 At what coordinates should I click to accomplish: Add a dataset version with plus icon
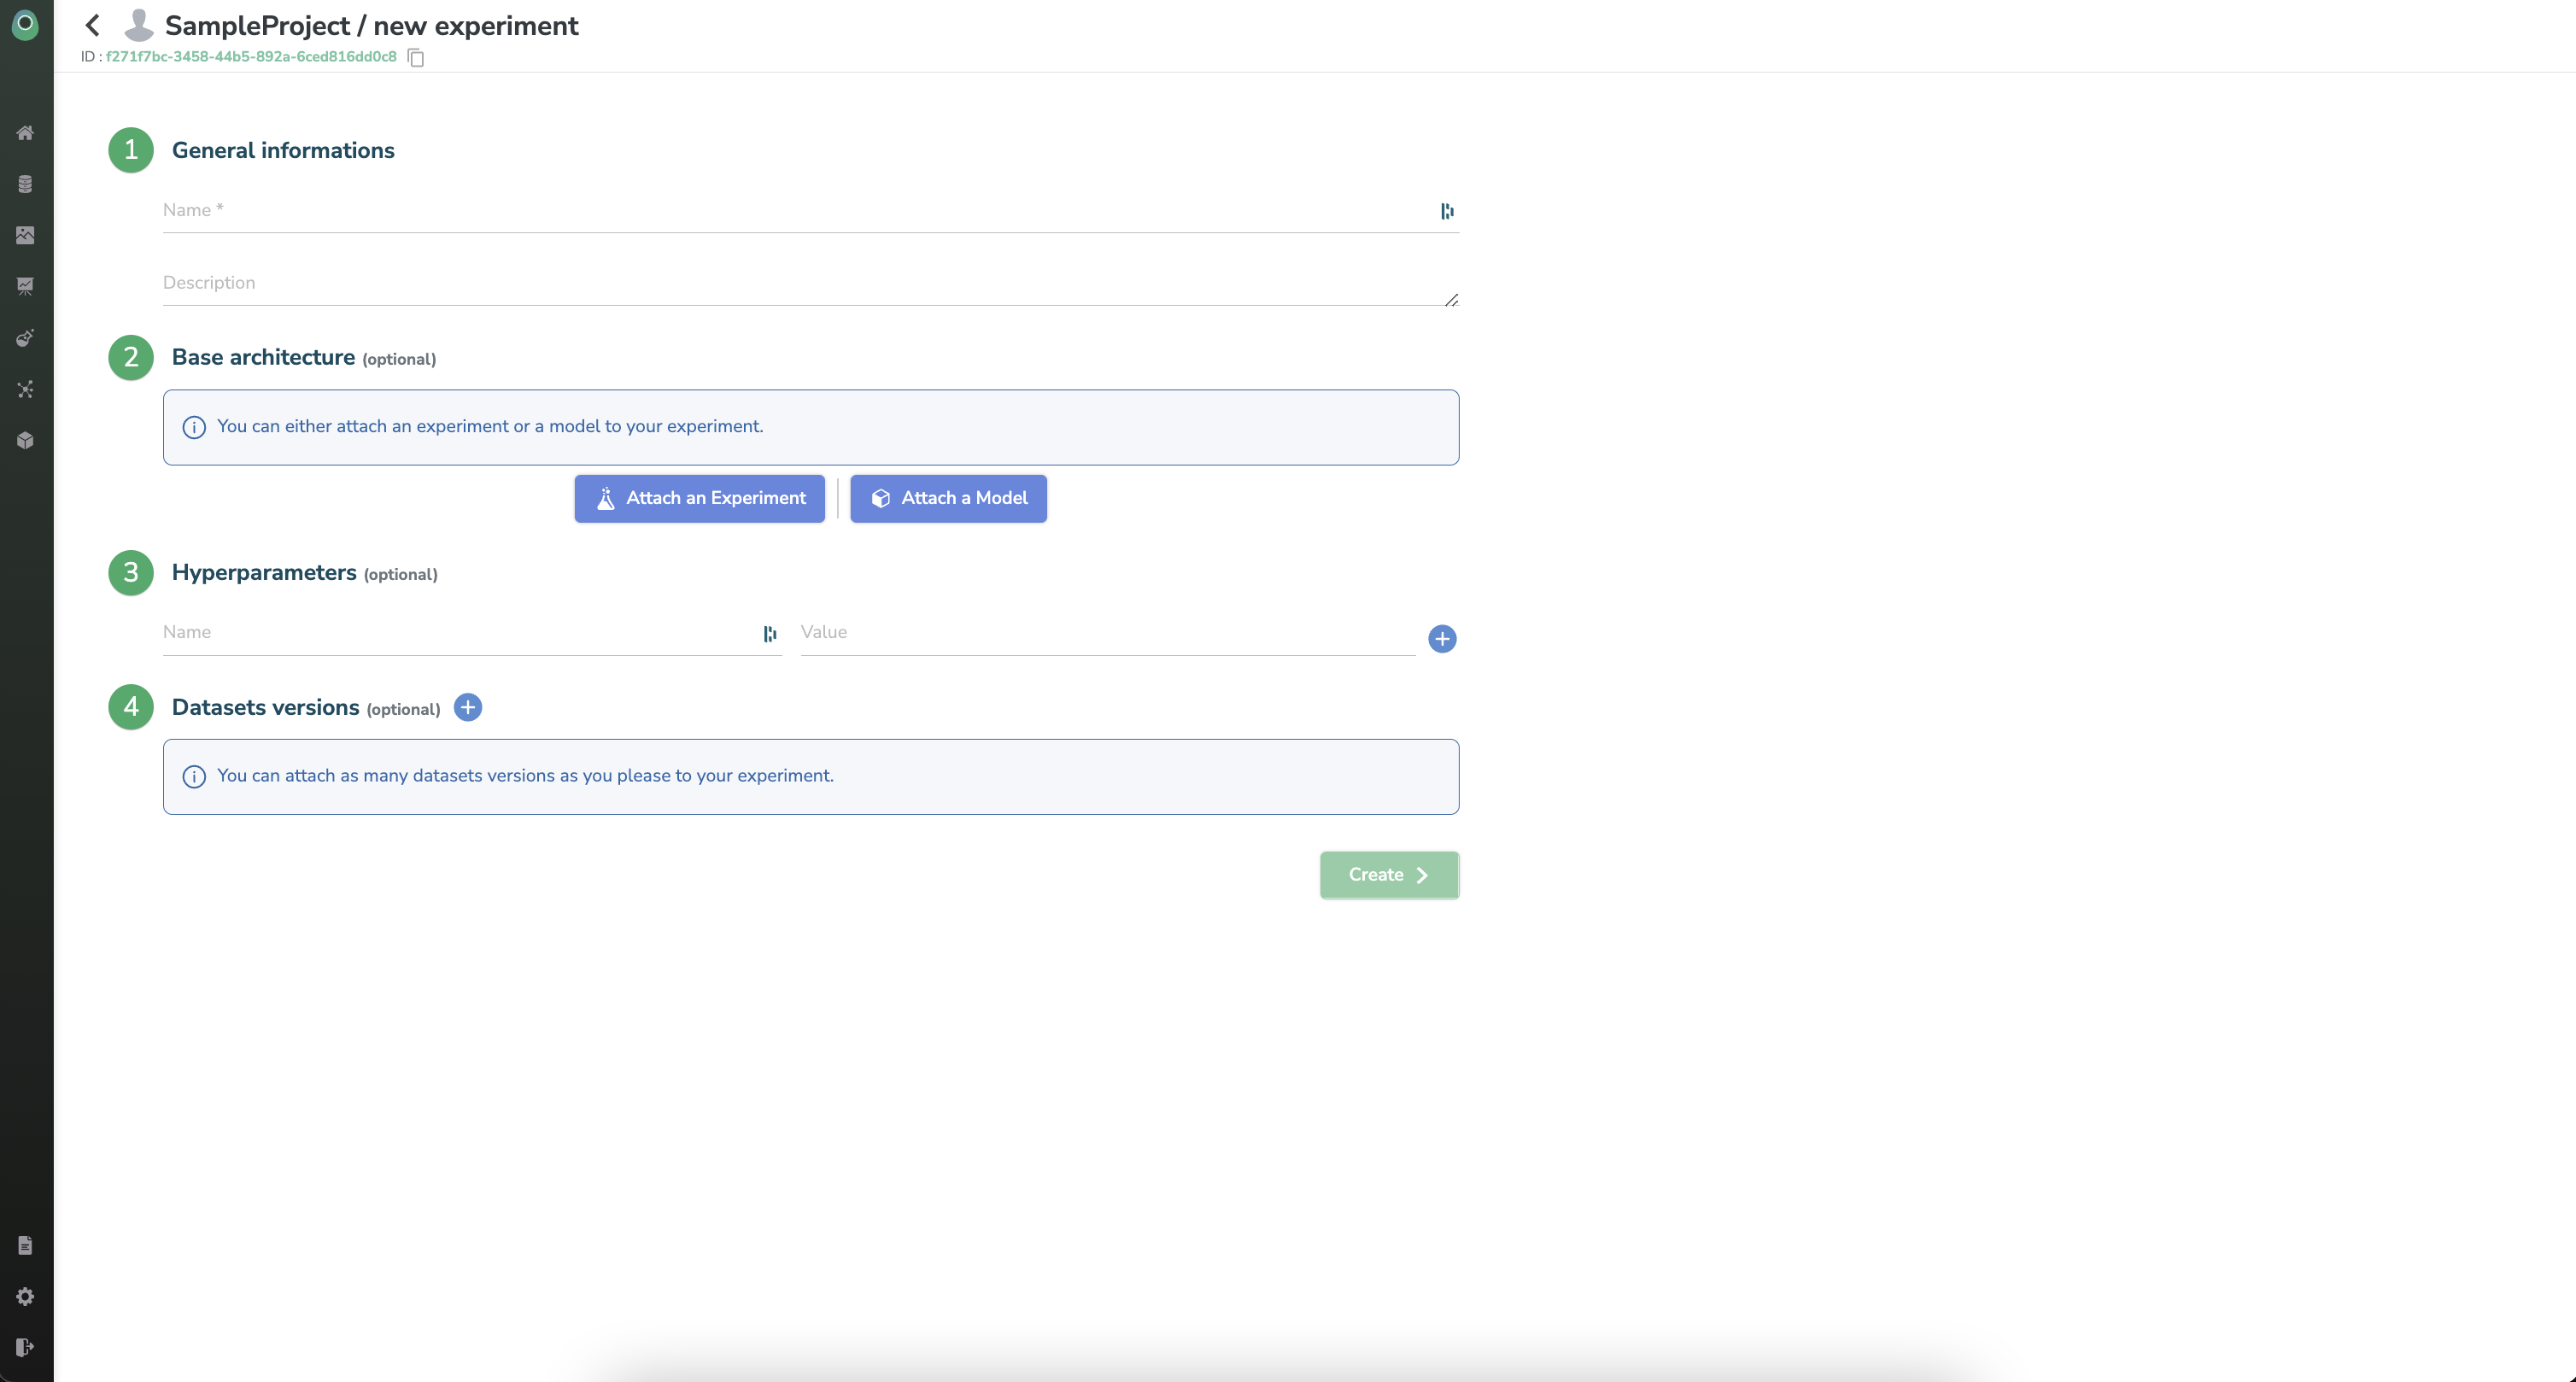point(467,708)
